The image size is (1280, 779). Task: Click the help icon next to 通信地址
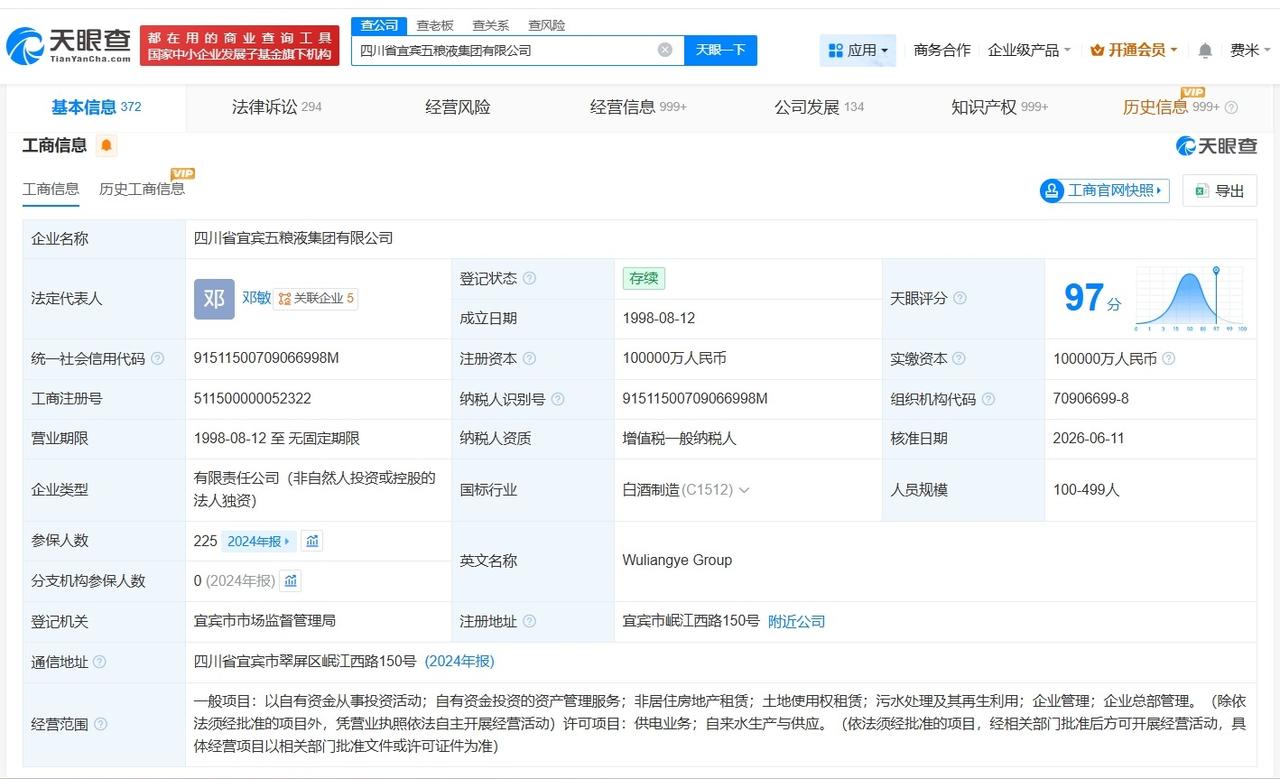[99, 661]
